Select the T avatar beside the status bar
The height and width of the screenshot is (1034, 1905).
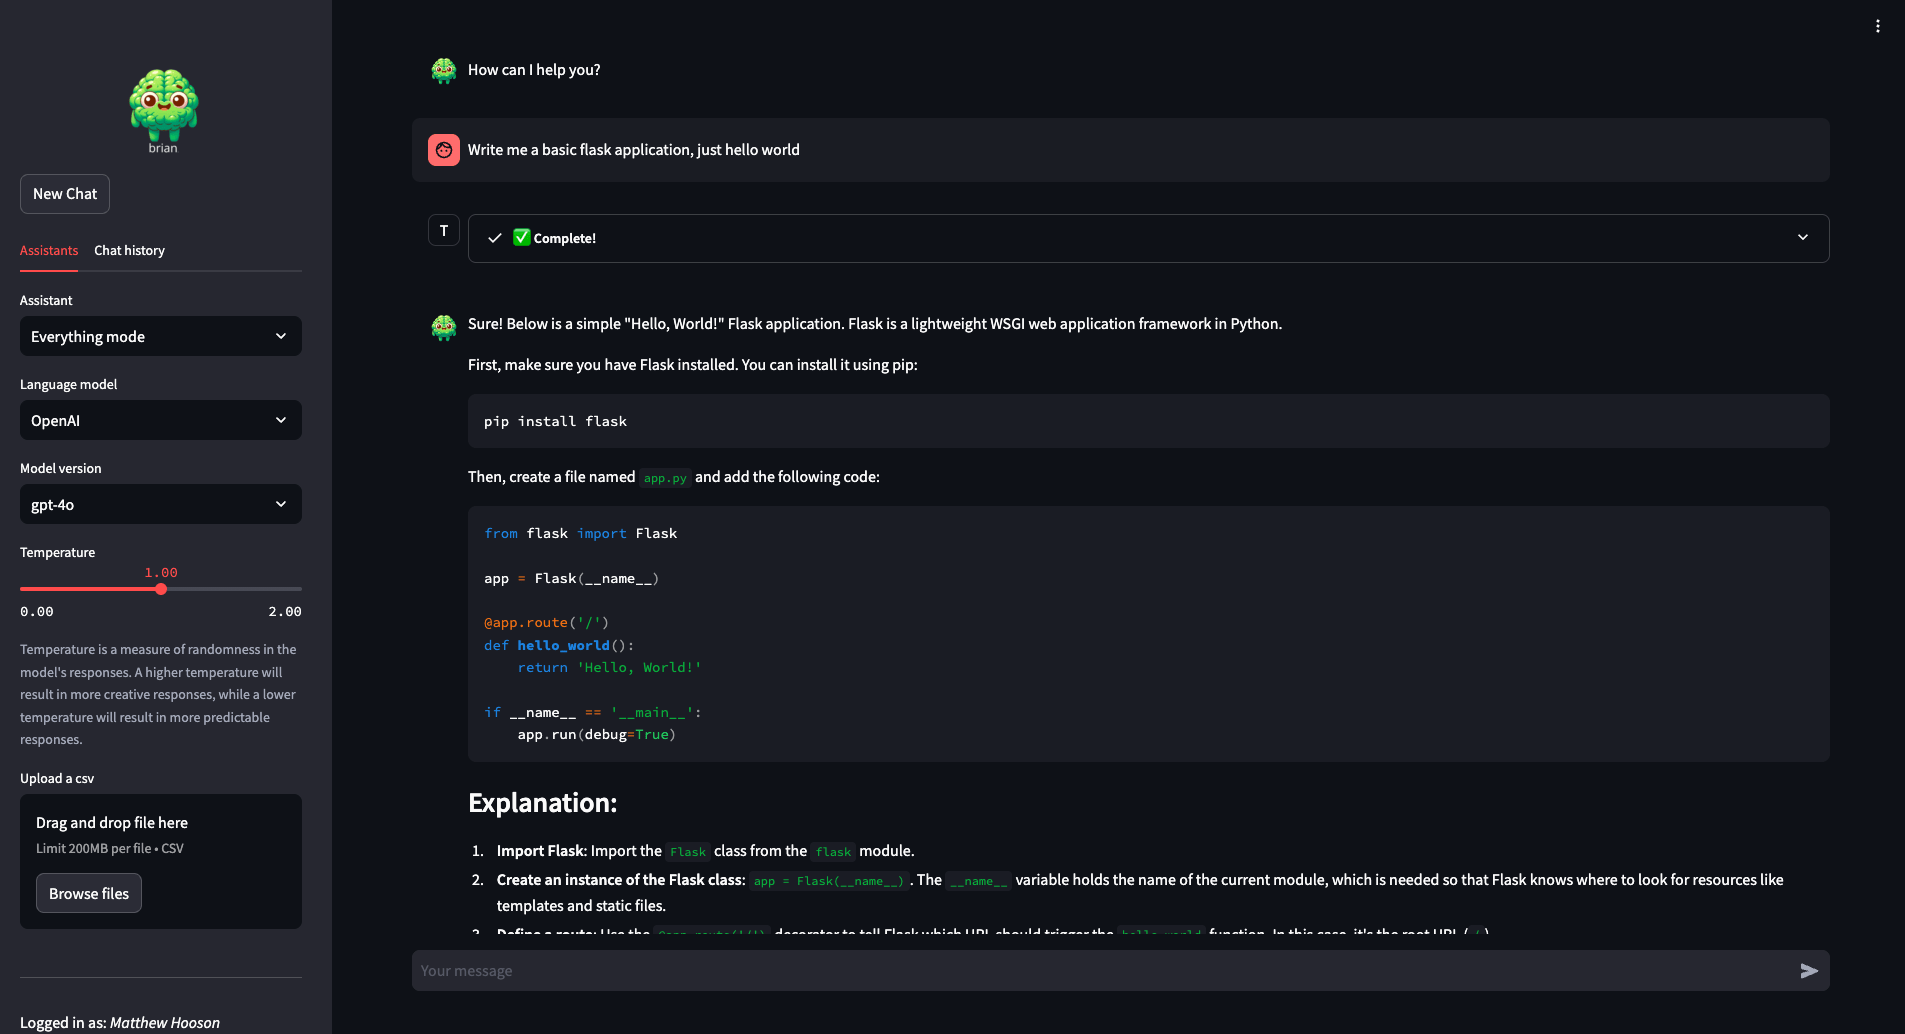[x=443, y=230]
